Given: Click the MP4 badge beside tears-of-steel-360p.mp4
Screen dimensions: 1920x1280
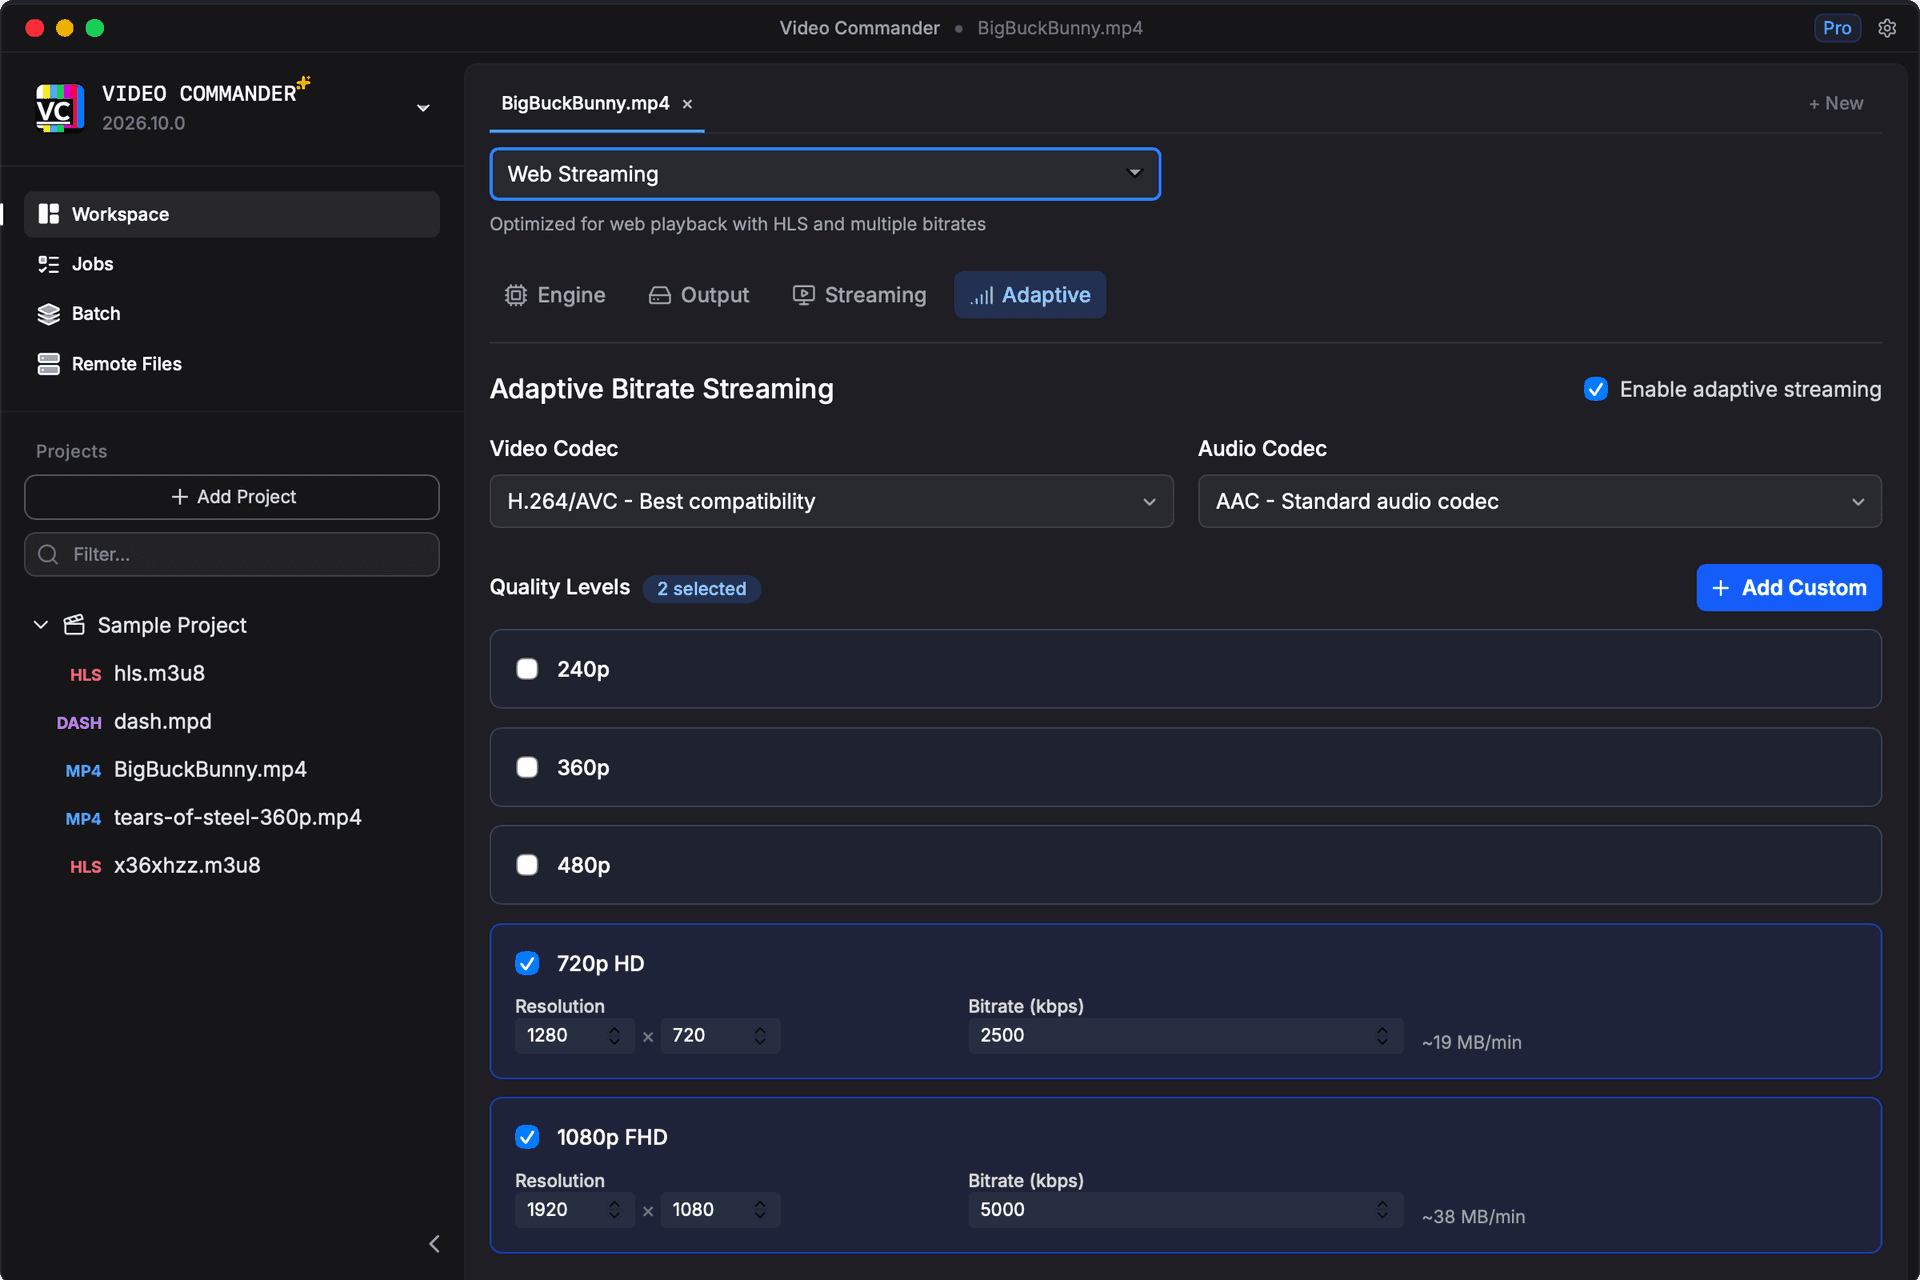Looking at the screenshot, I should (83, 819).
